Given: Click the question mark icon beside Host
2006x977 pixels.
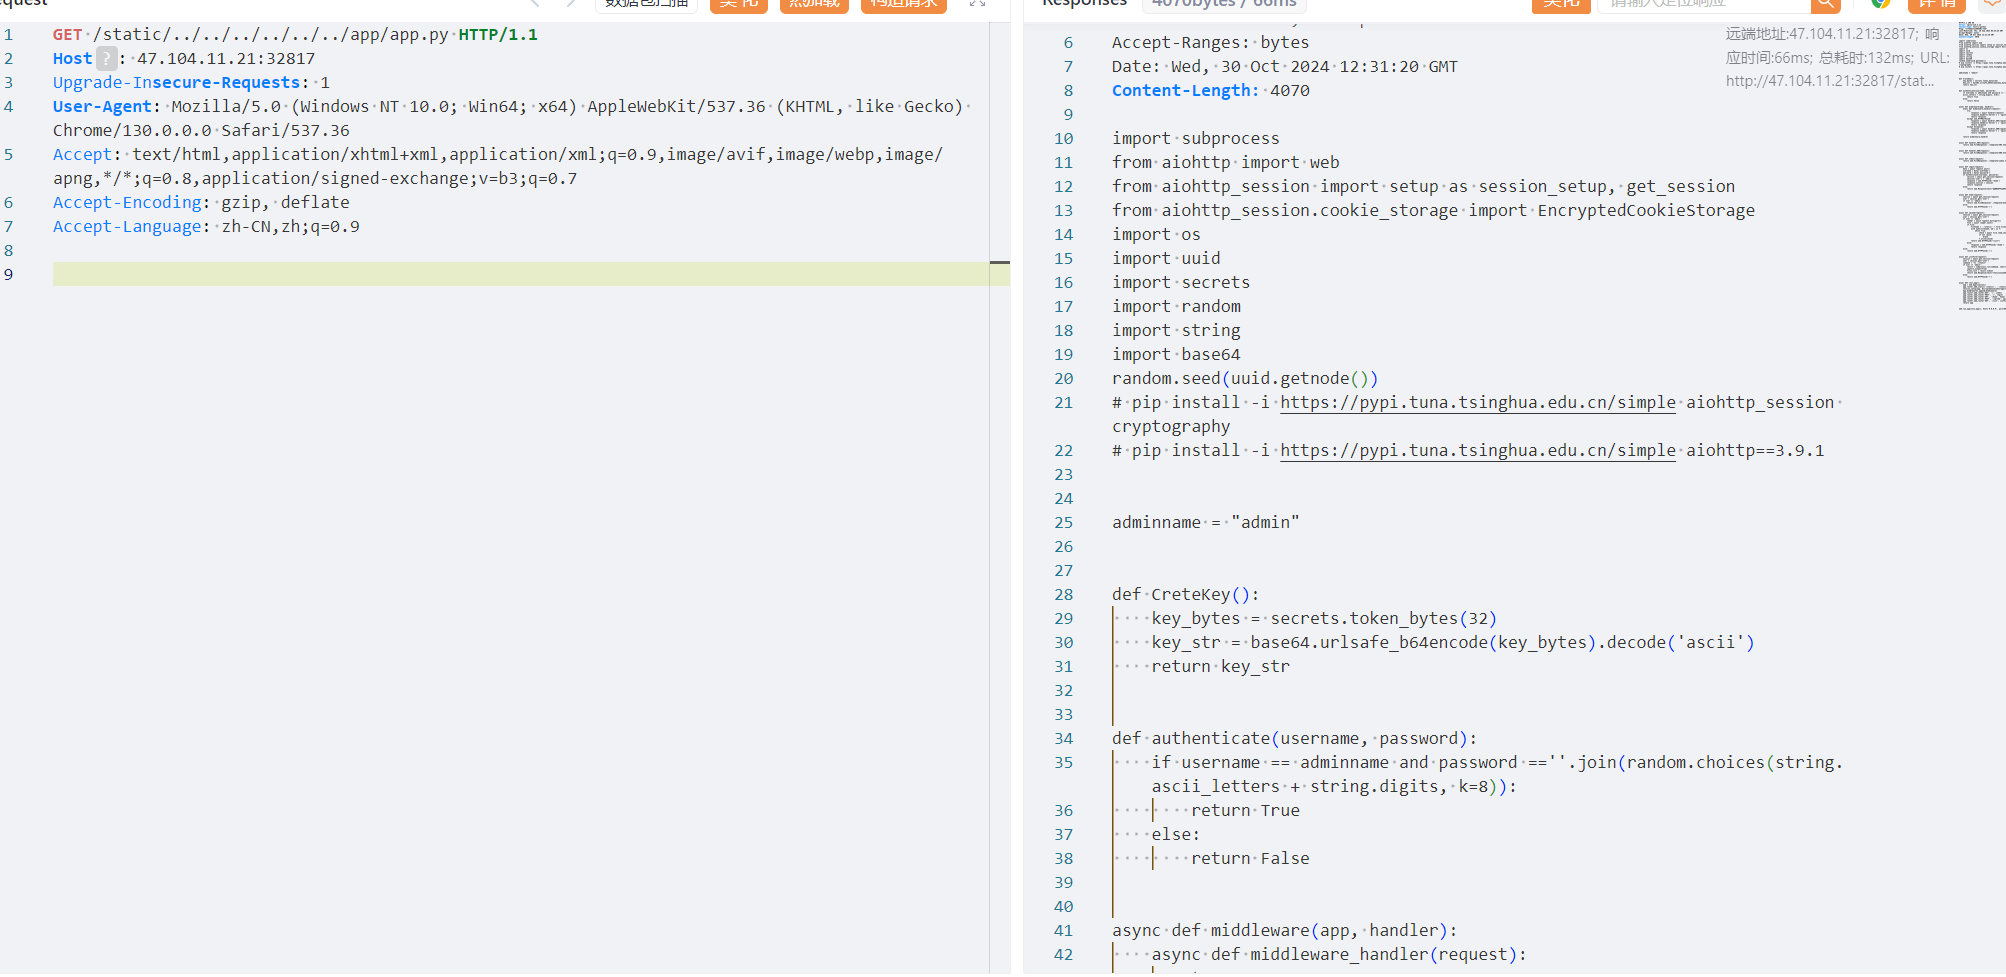Looking at the screenshot, I should tap(106, 59).
